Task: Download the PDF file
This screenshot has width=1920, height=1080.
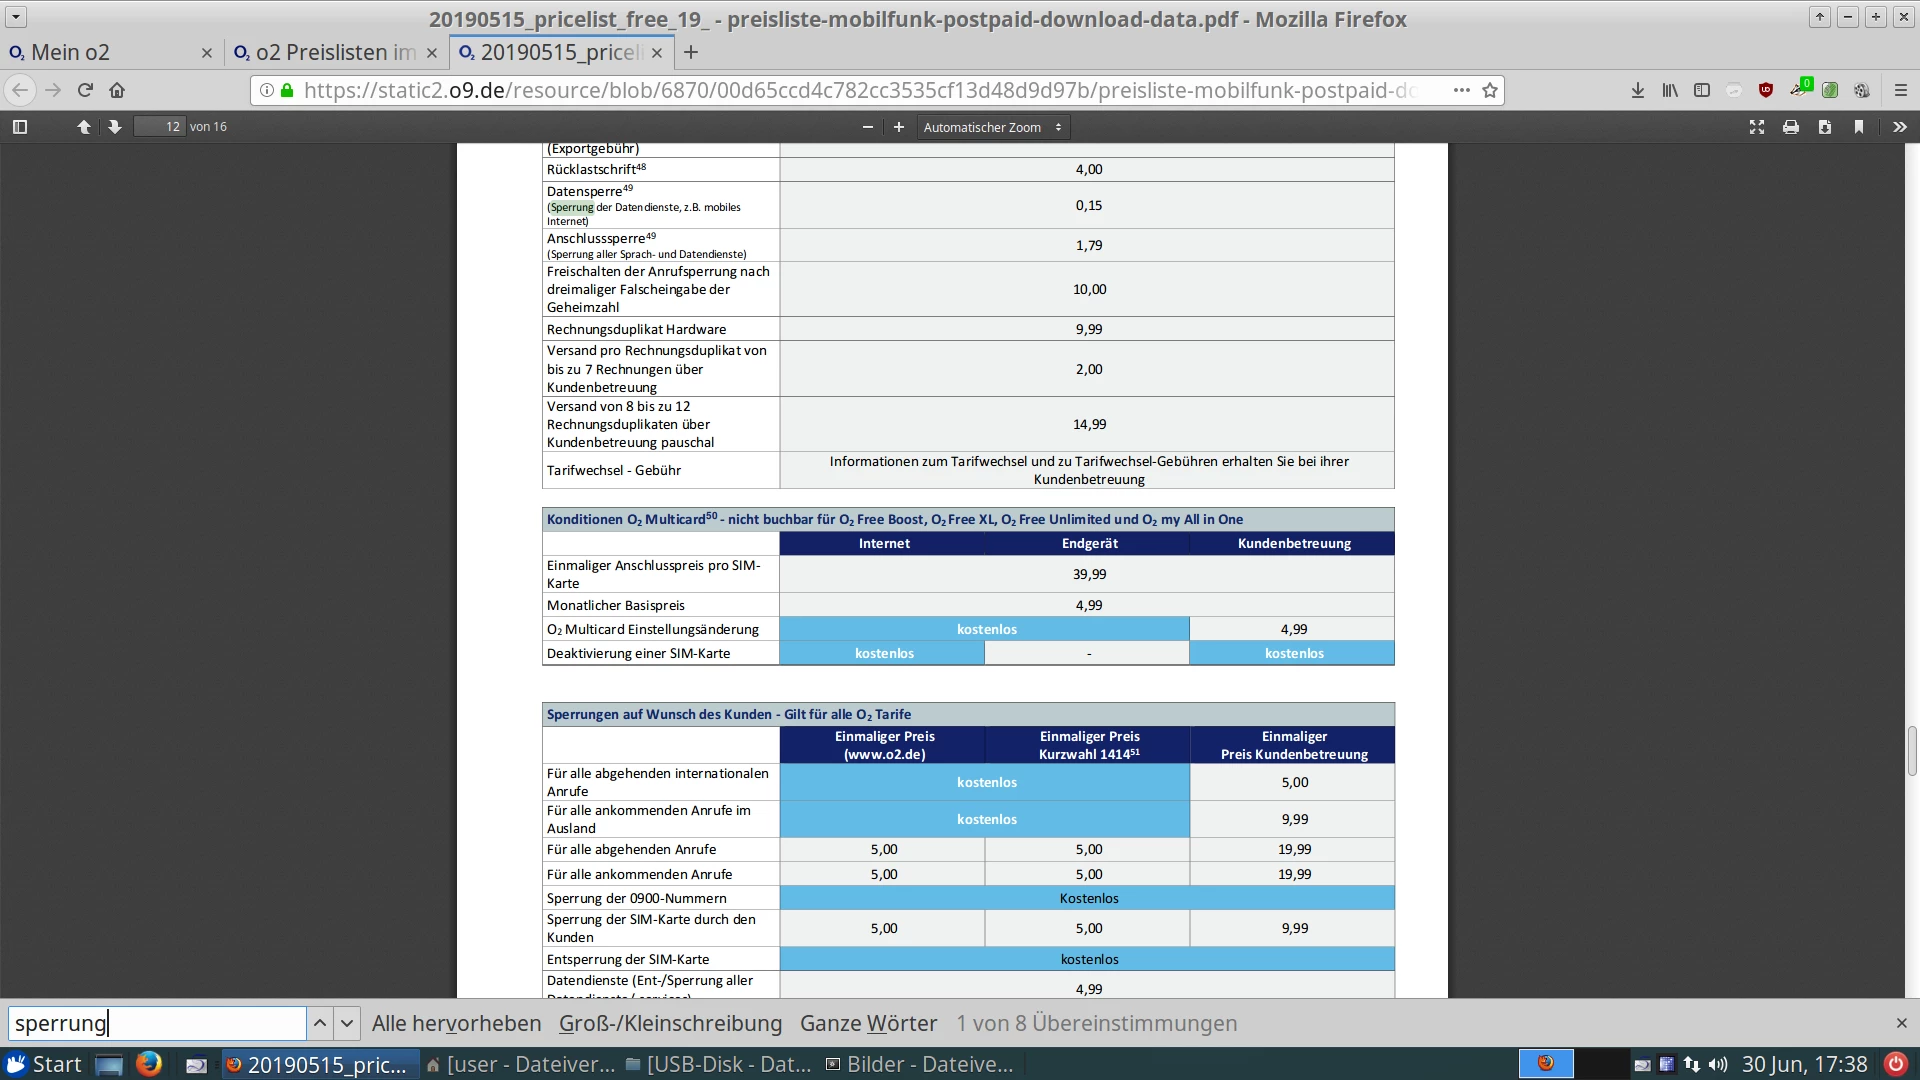Action: click(x=1825, y=127)
